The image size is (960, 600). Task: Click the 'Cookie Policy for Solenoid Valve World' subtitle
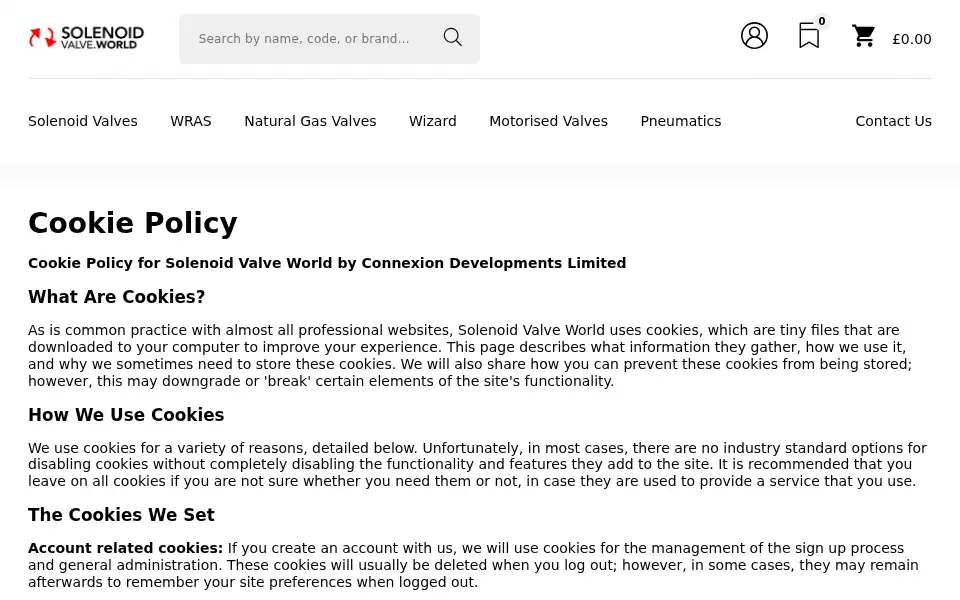coord(327,263)
